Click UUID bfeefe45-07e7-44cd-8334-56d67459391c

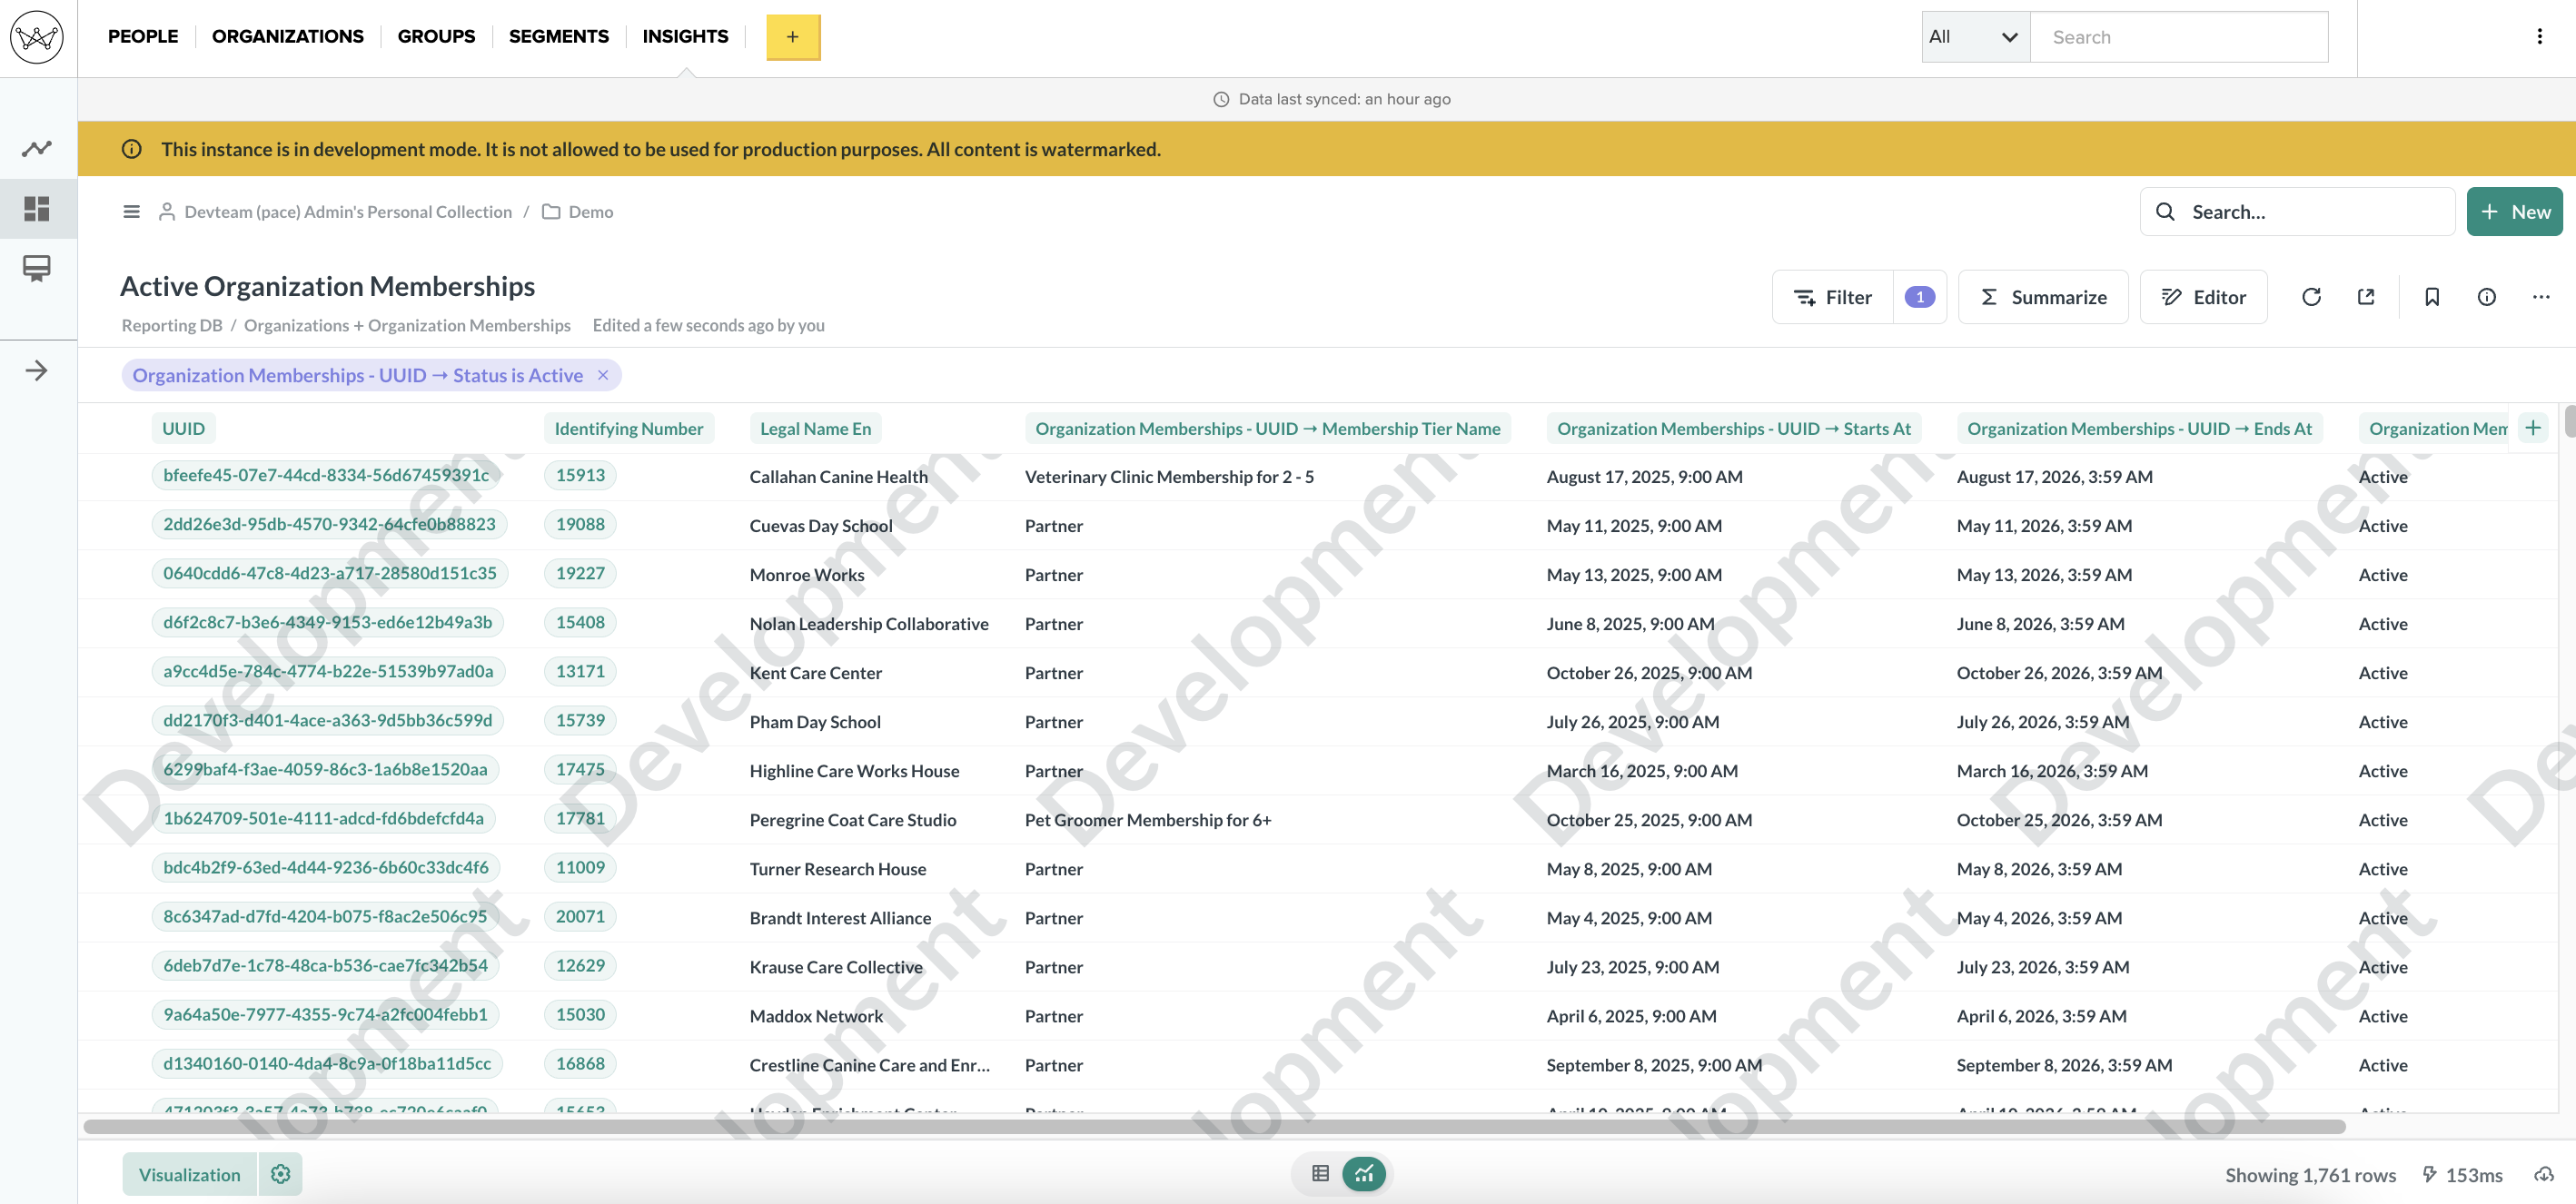click(x=326, y=476)
